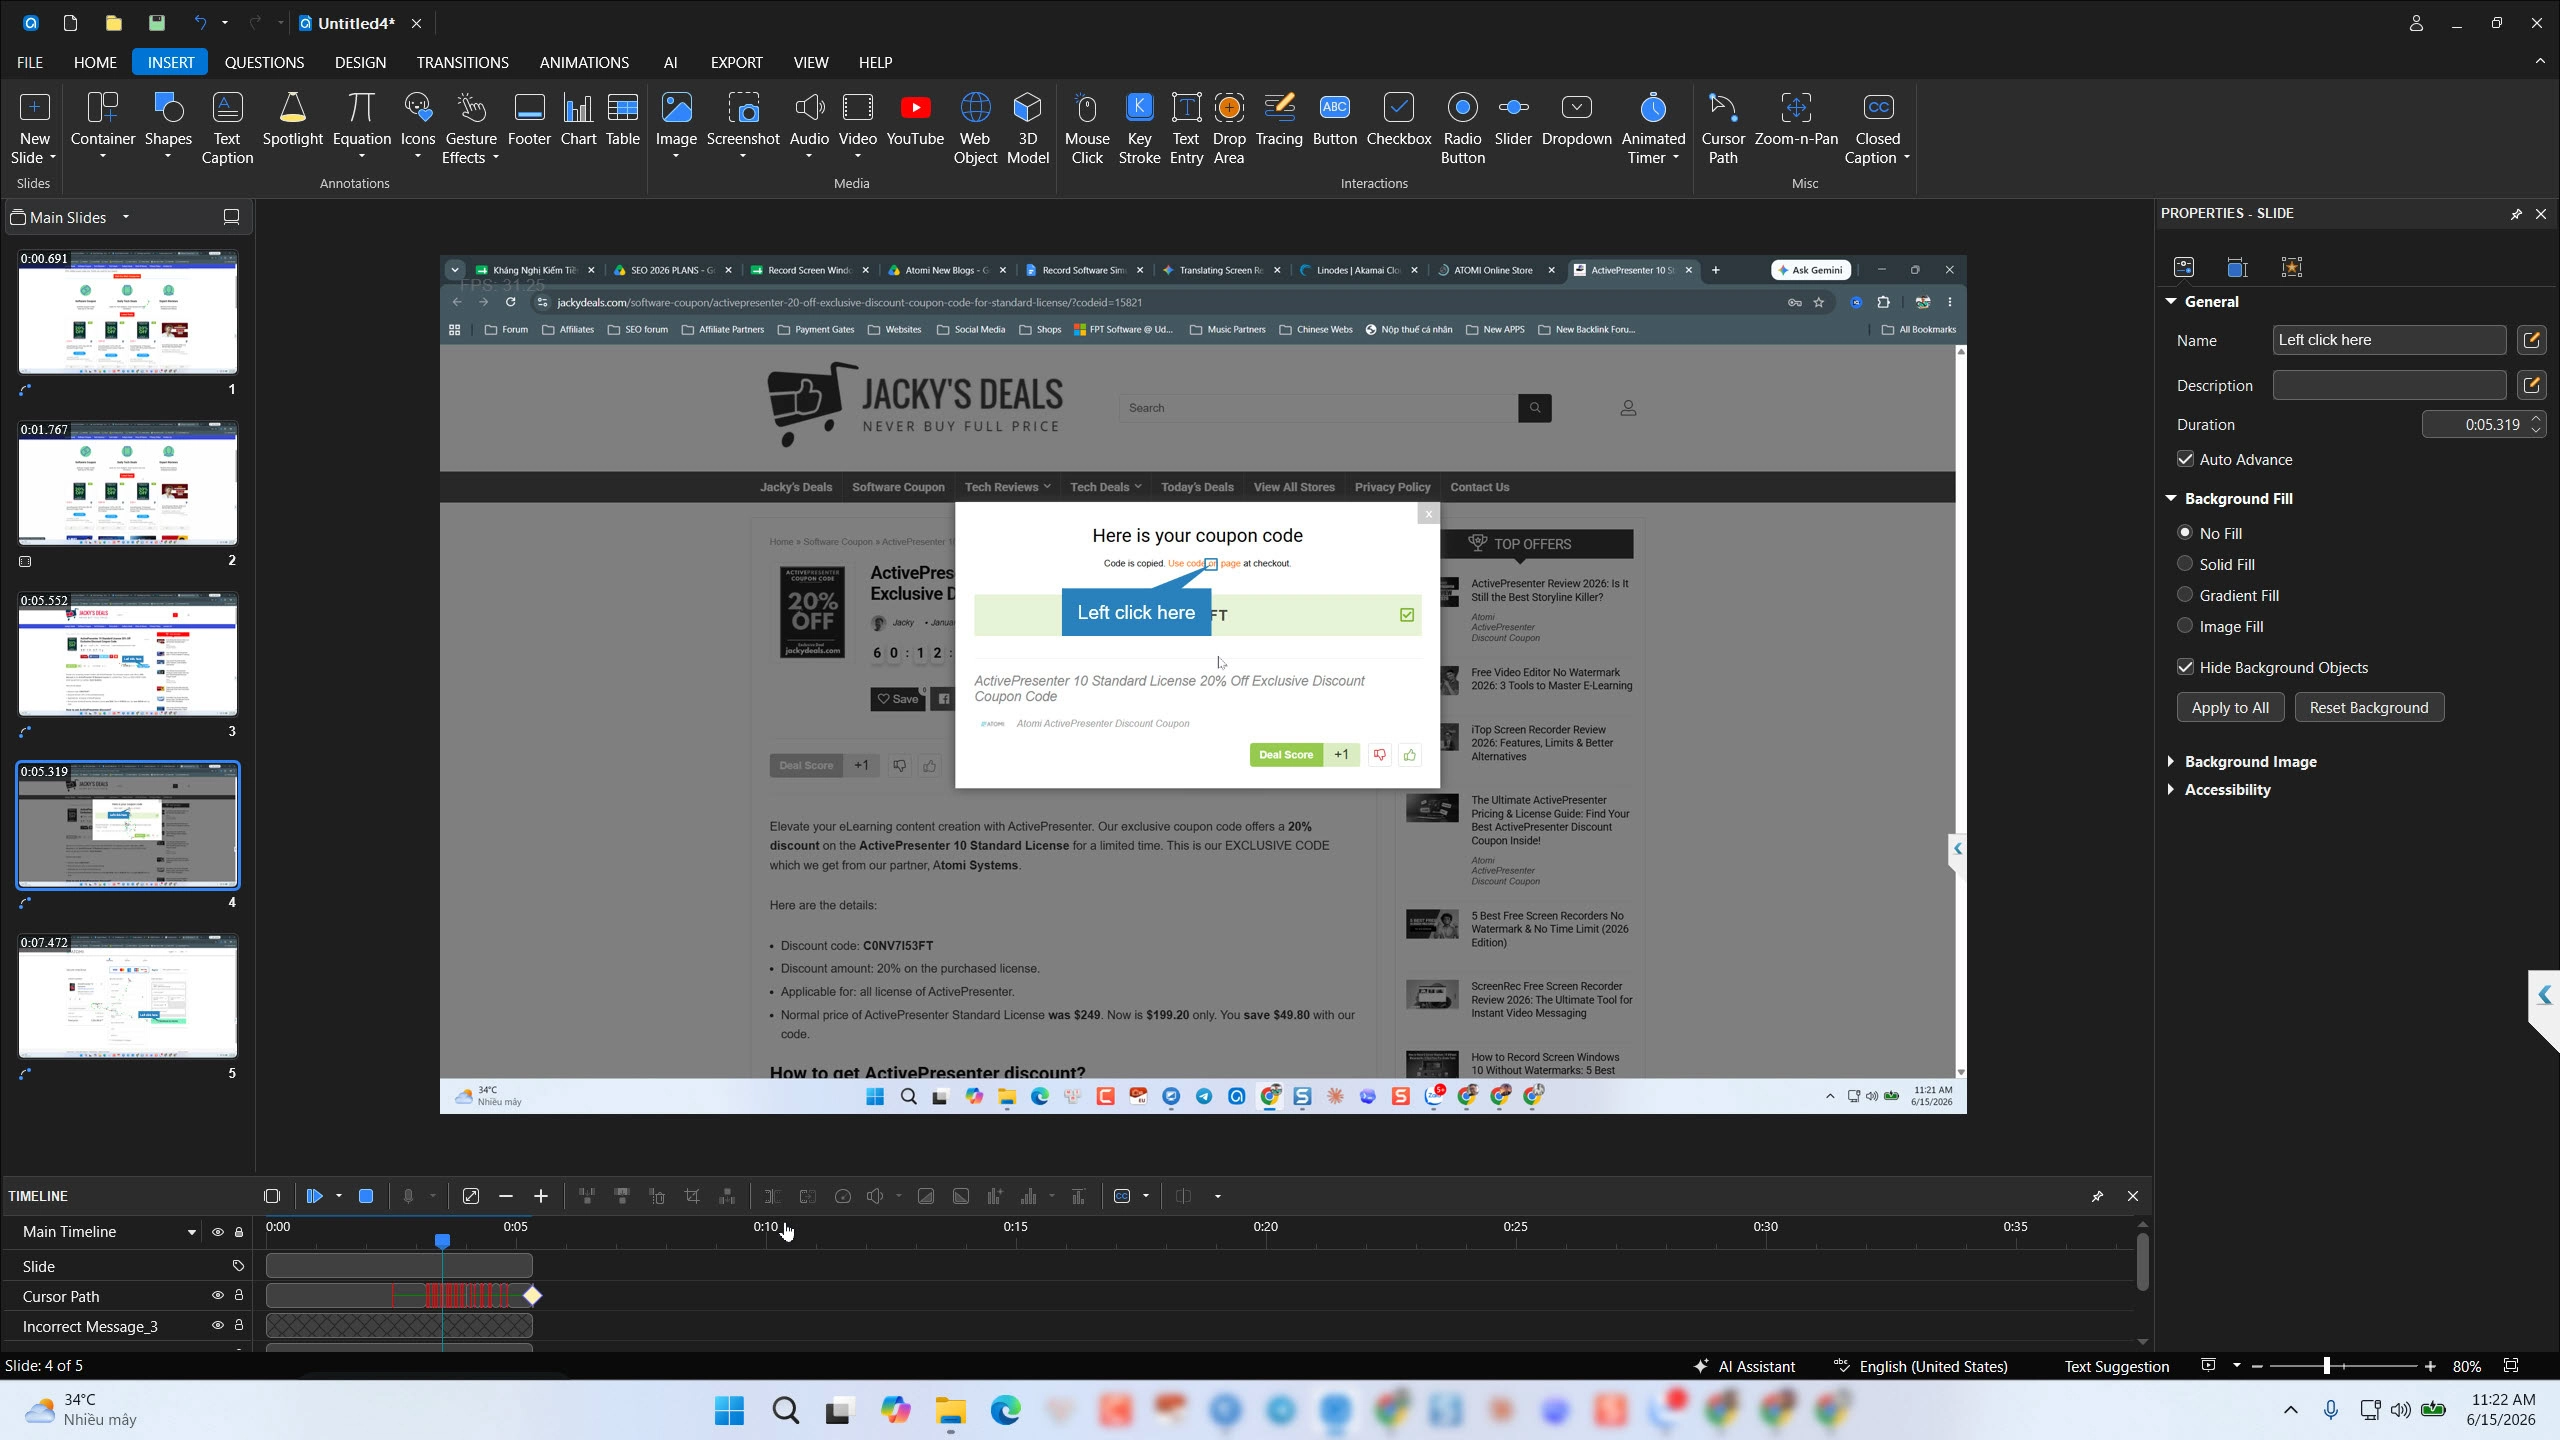Insert a Zoom-n-Pan effect
This screenshot has width=2560, height=1440.
point(1796,121)
